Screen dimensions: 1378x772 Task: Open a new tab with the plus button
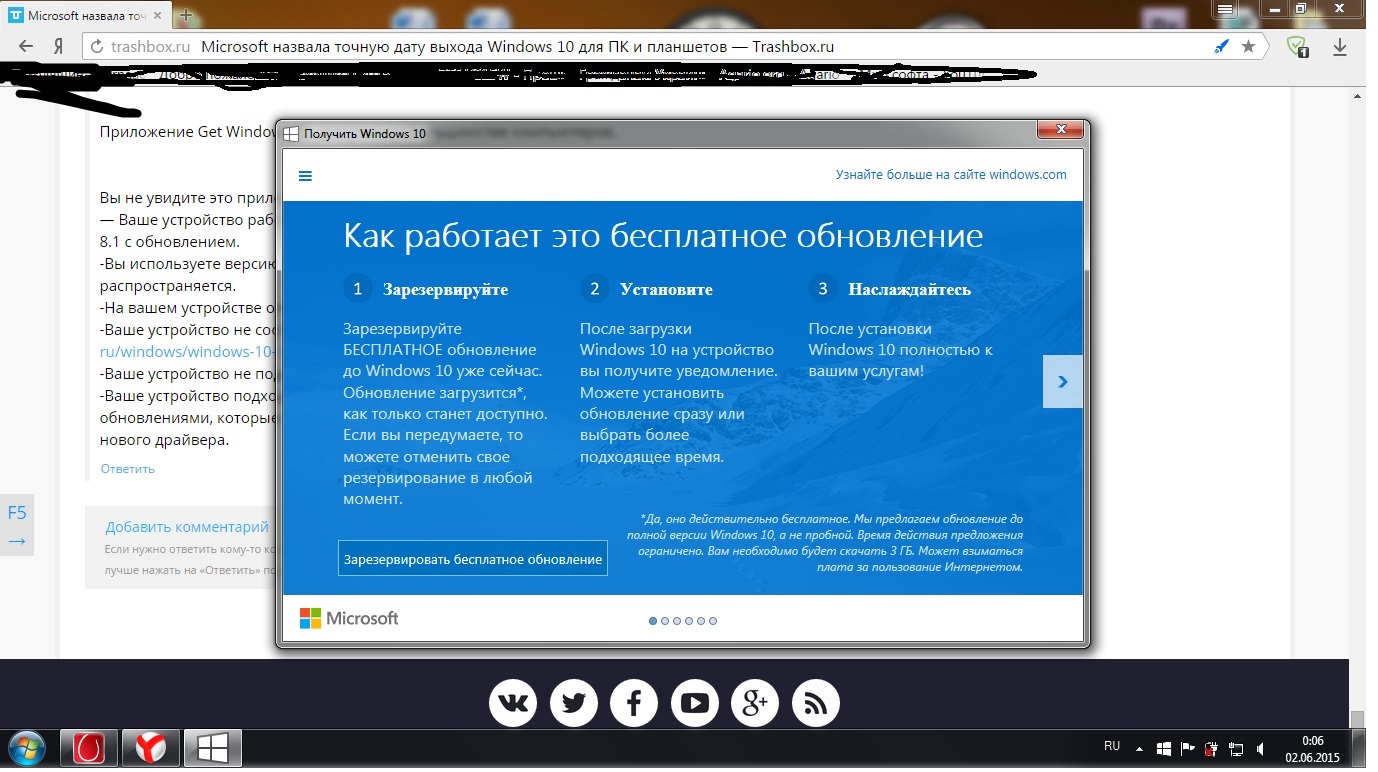(186, 16)
